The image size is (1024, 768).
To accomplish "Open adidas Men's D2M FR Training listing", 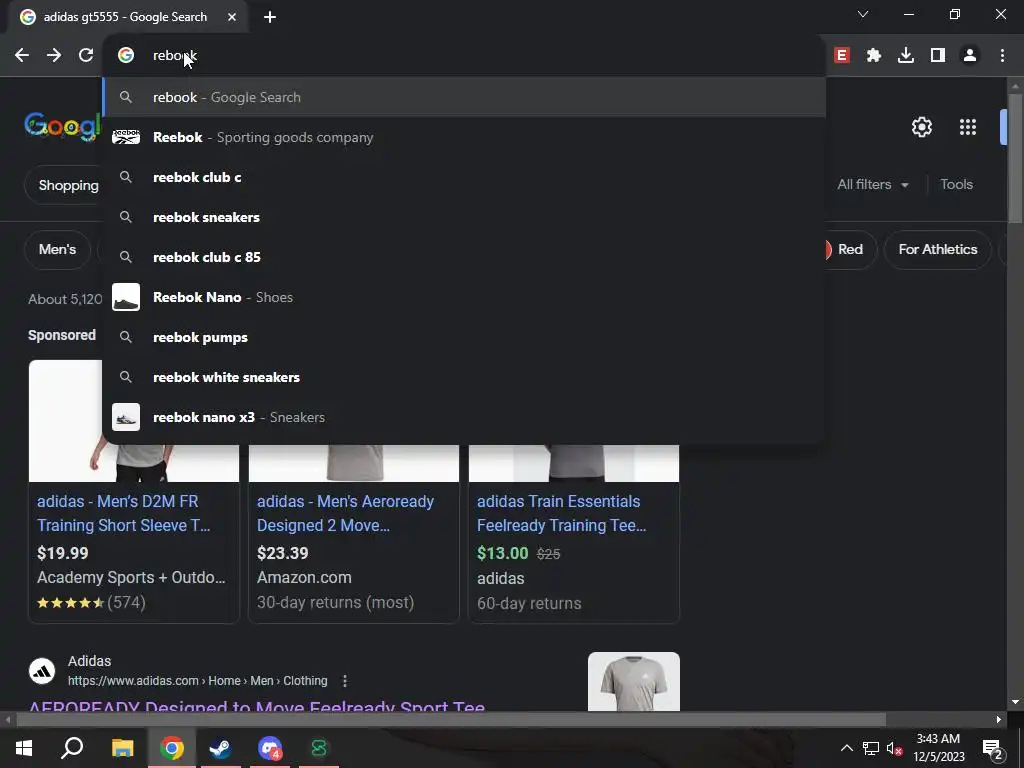I will [x=123, y=513].
